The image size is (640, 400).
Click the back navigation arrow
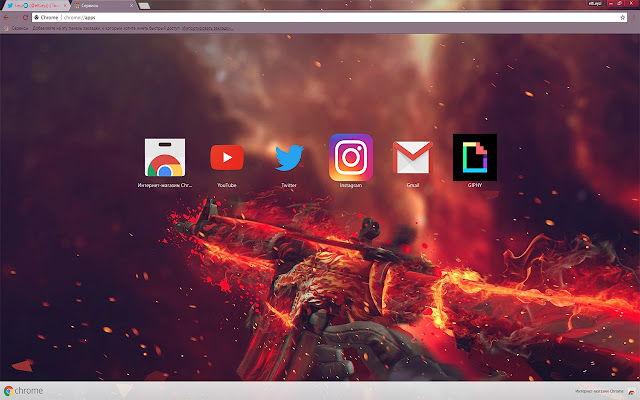6,18
